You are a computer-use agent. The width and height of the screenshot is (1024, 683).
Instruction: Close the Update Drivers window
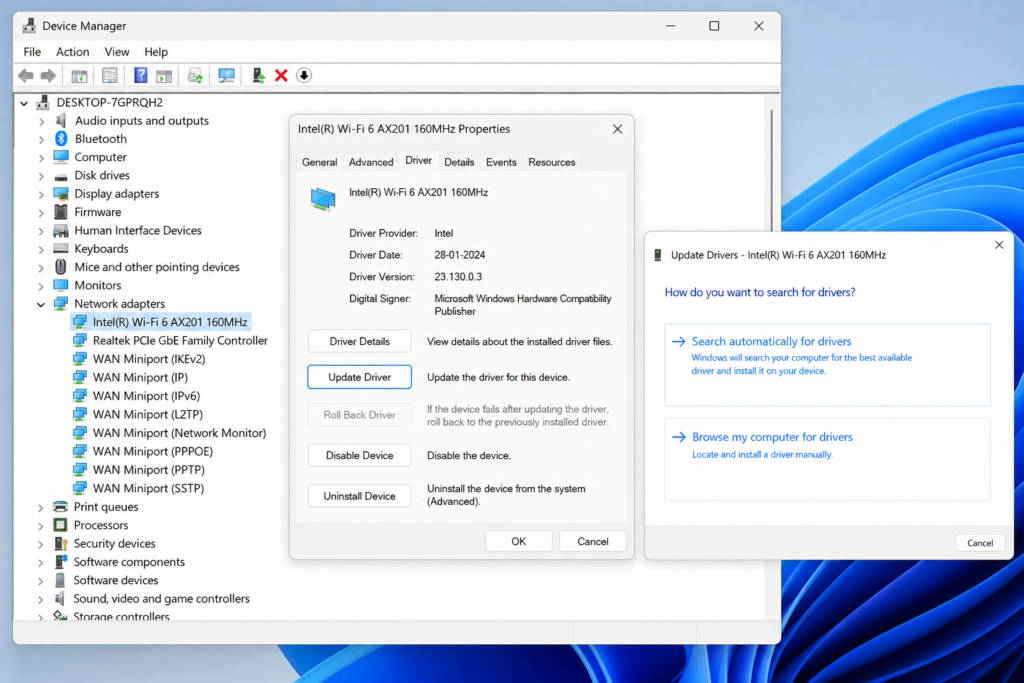[999, 245]
